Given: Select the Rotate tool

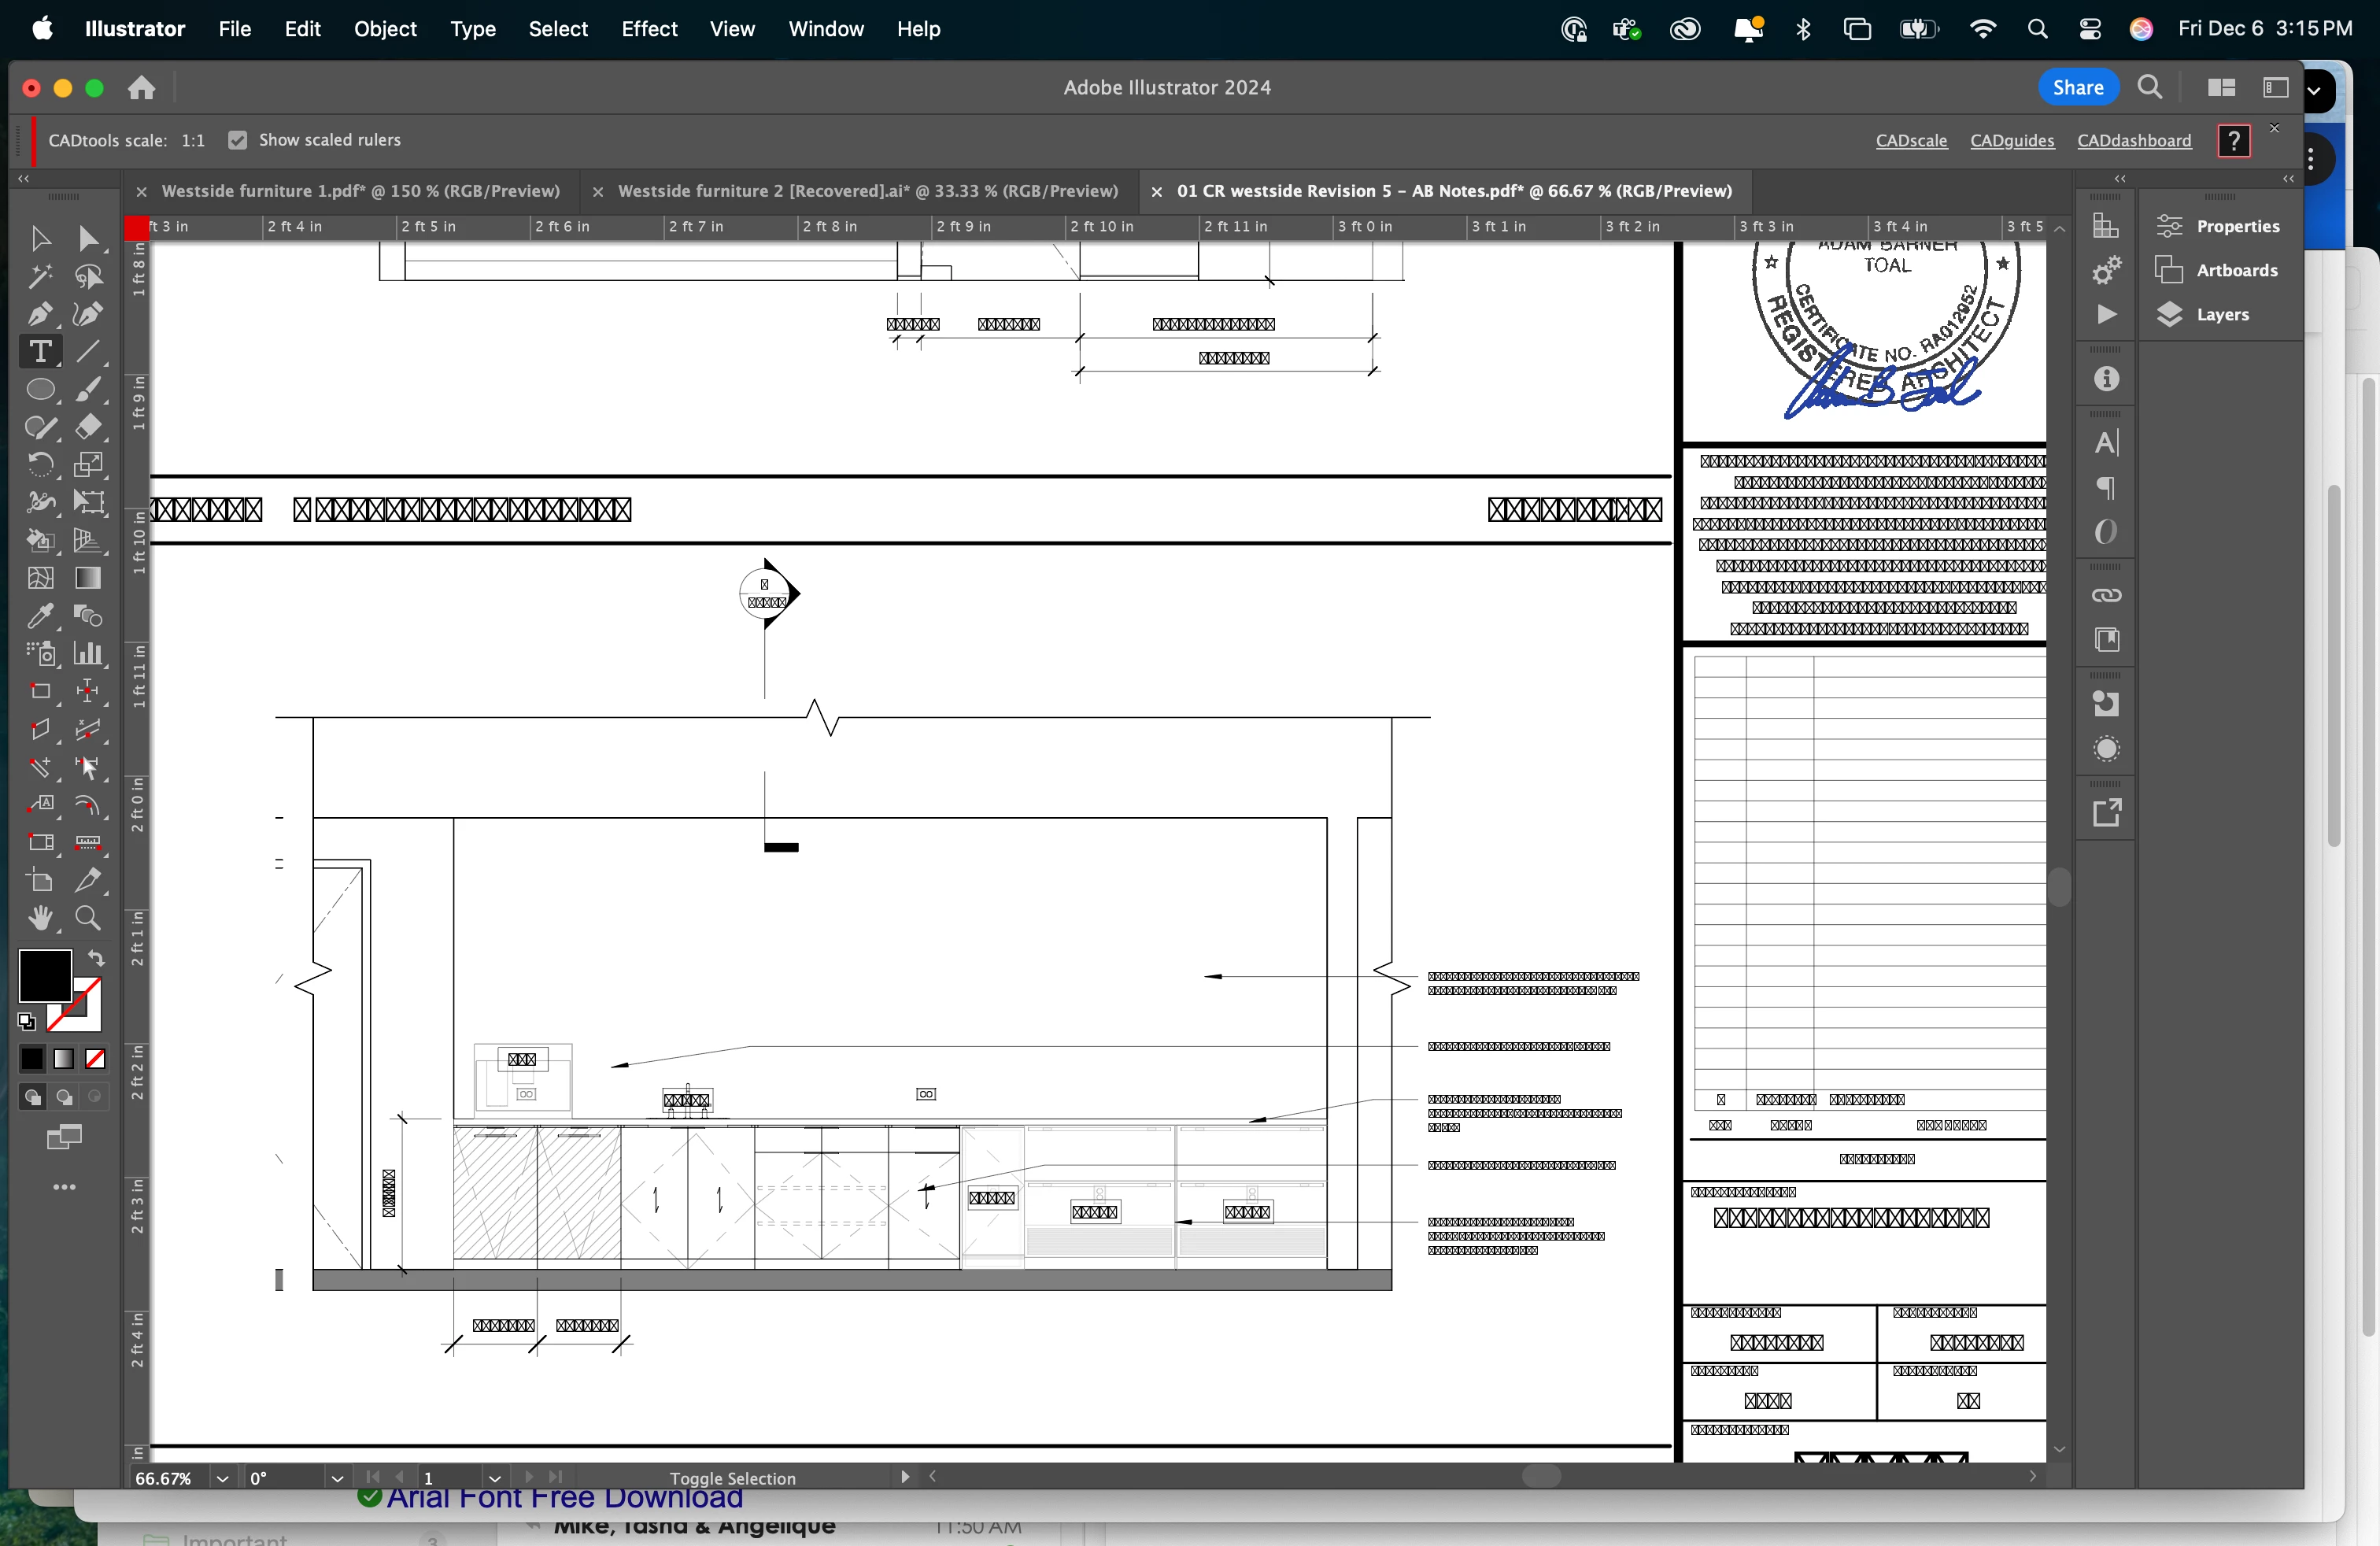Looking at the screenshot, I should point(40,465).
